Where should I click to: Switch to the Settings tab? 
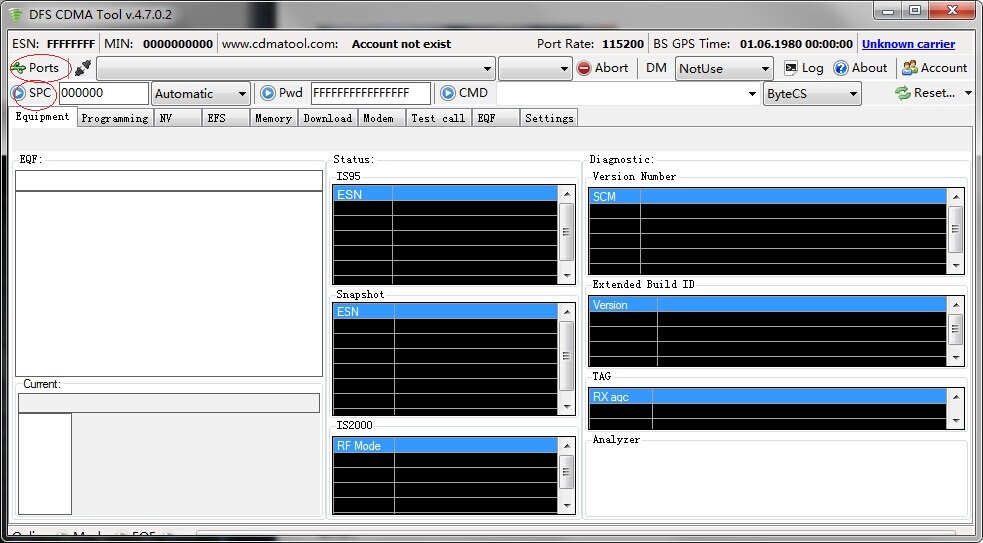(x=549, y=118)
